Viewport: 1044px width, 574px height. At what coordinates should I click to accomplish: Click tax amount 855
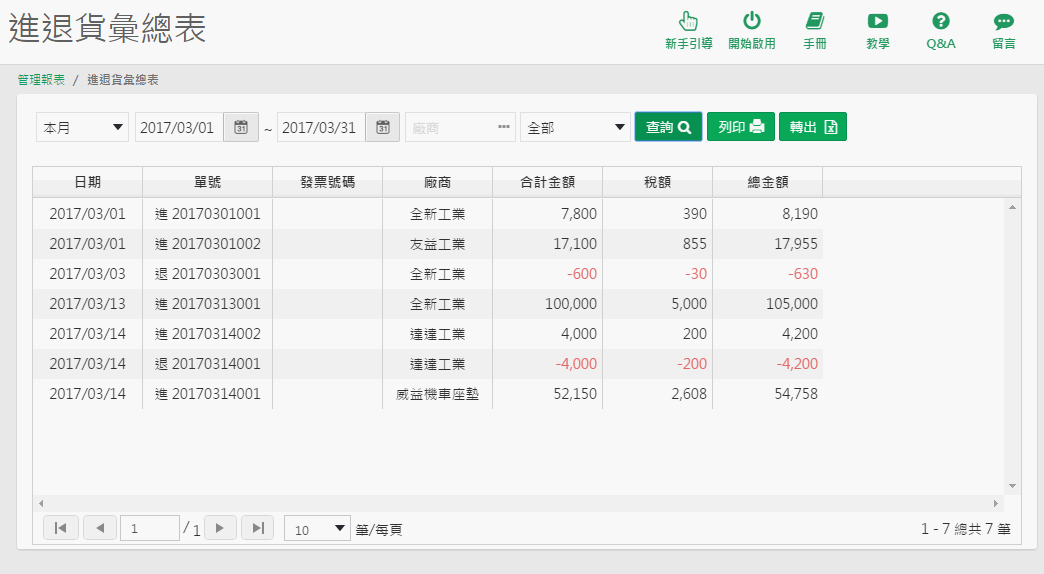[694, 244]
